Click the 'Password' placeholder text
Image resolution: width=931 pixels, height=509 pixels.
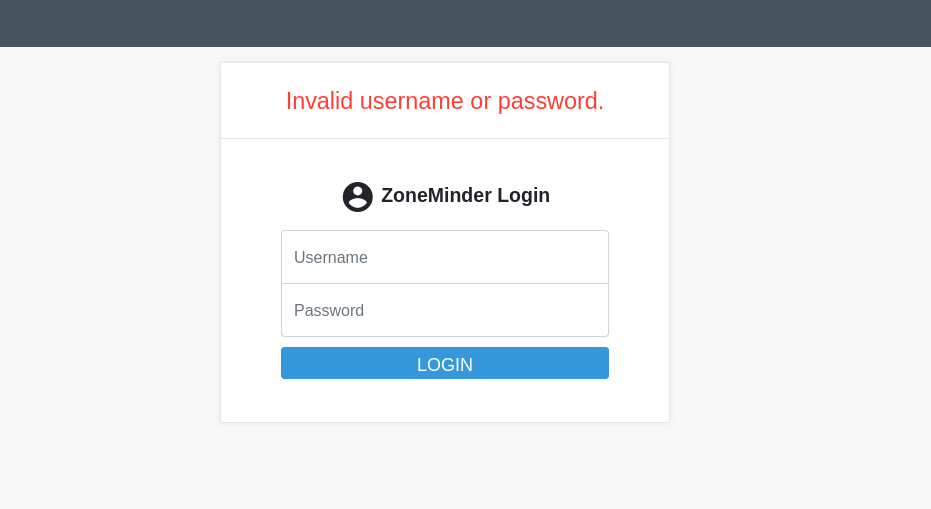329,311
